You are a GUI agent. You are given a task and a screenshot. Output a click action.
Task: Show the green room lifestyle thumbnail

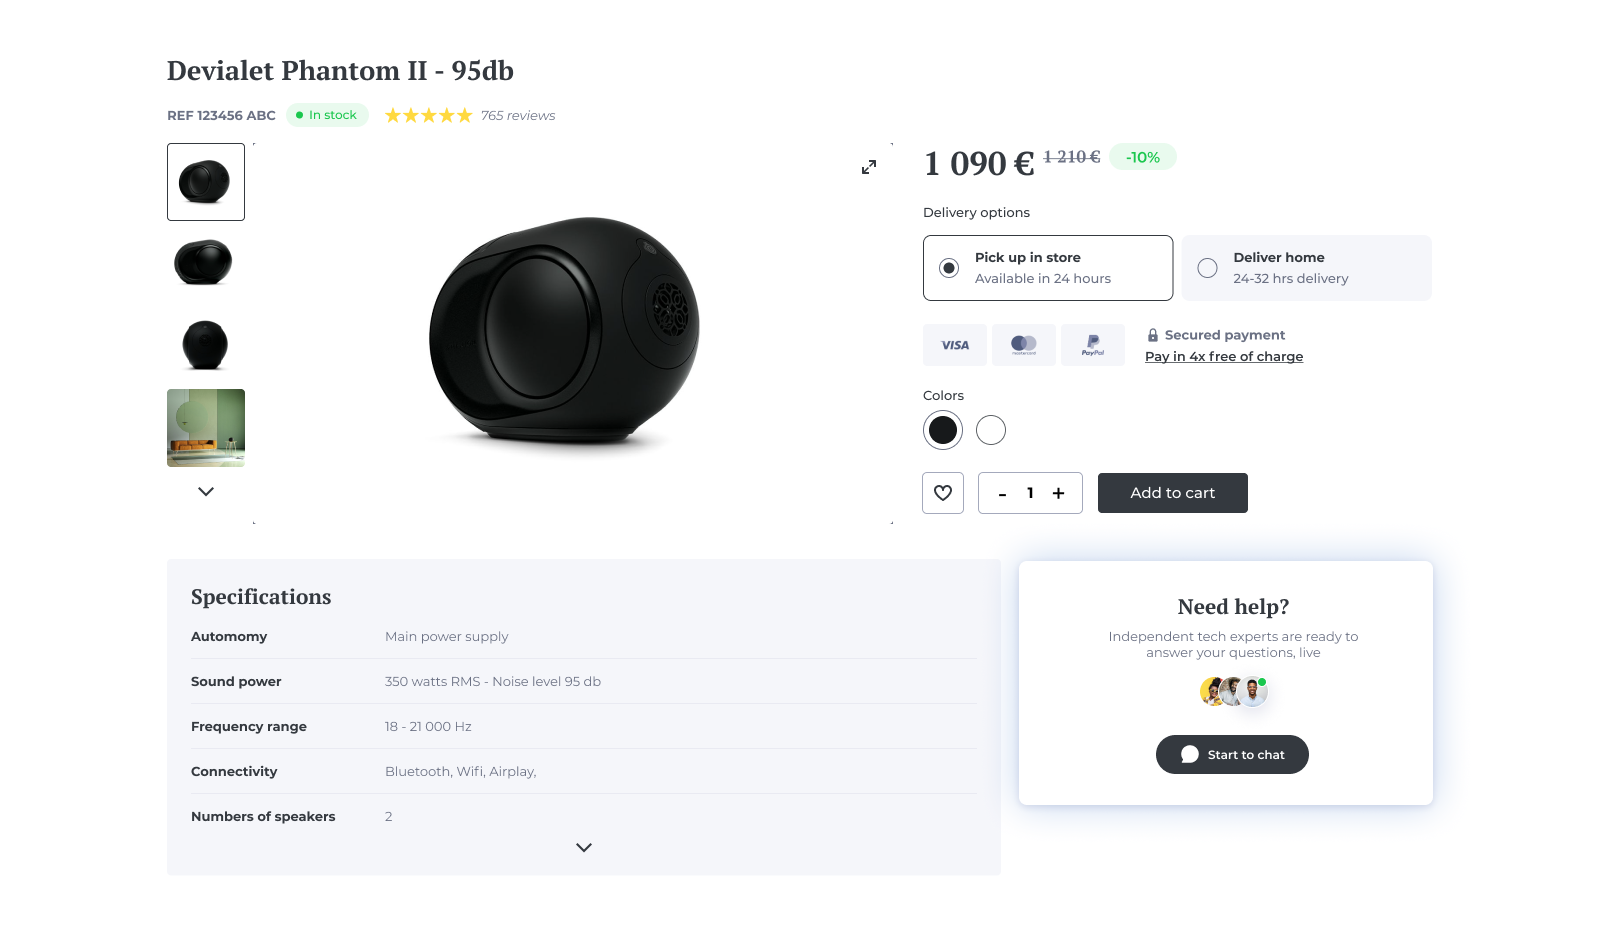206,428
